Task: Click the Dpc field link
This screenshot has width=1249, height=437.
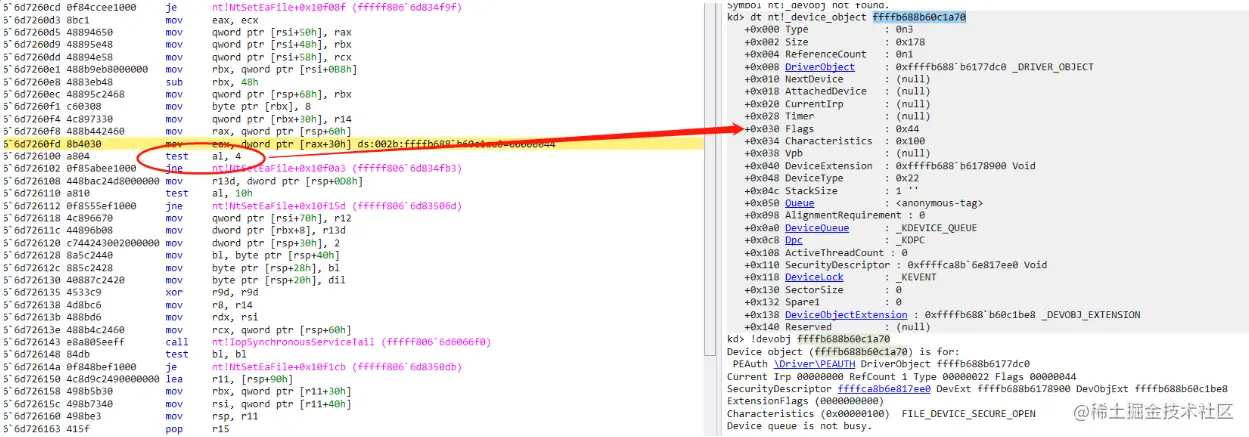Action: point(793,240)
